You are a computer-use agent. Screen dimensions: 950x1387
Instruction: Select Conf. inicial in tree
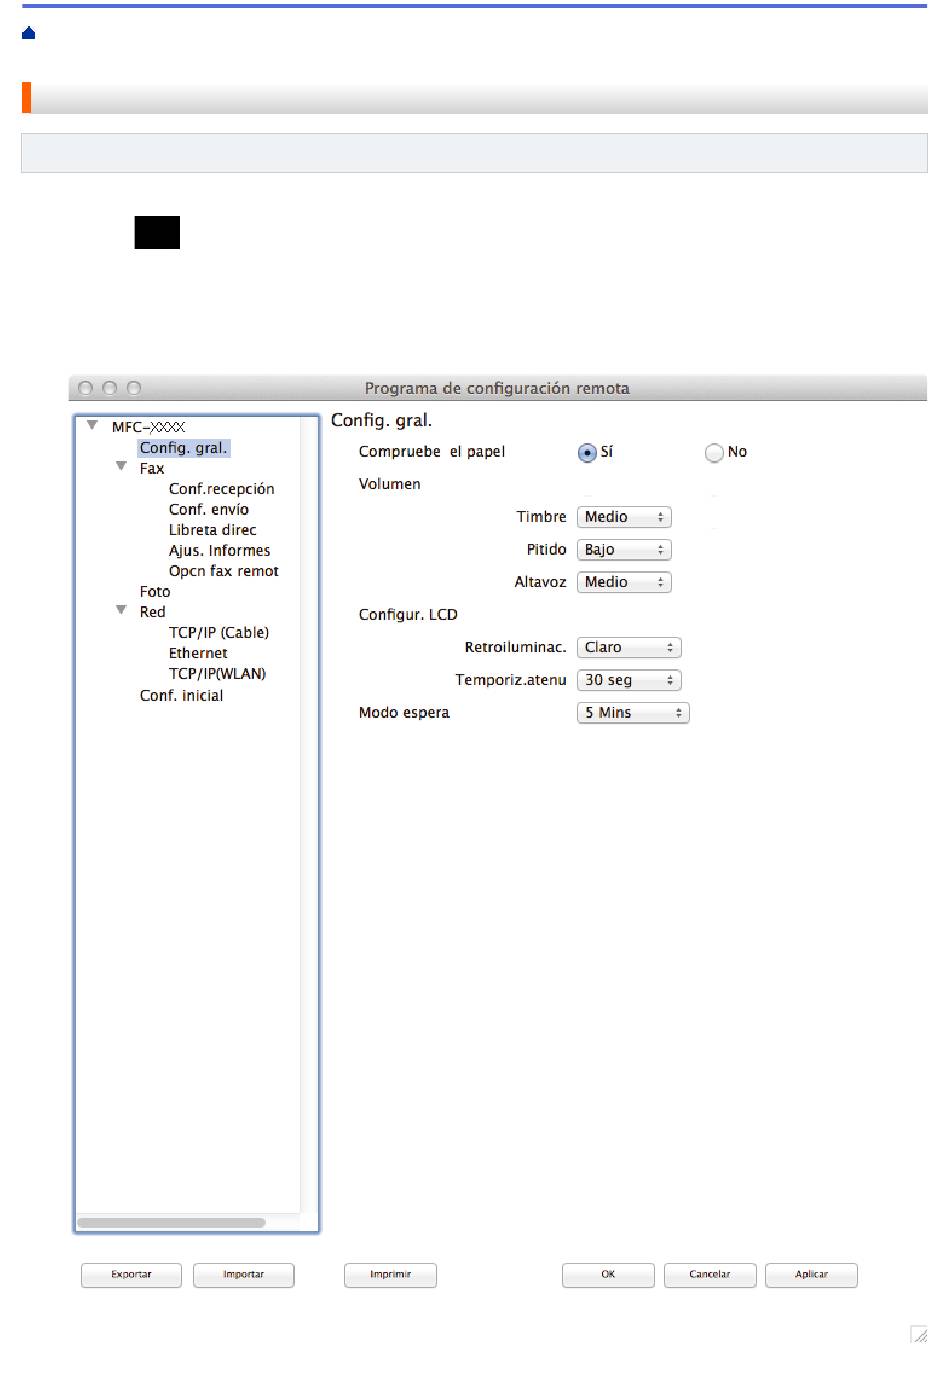181,696
